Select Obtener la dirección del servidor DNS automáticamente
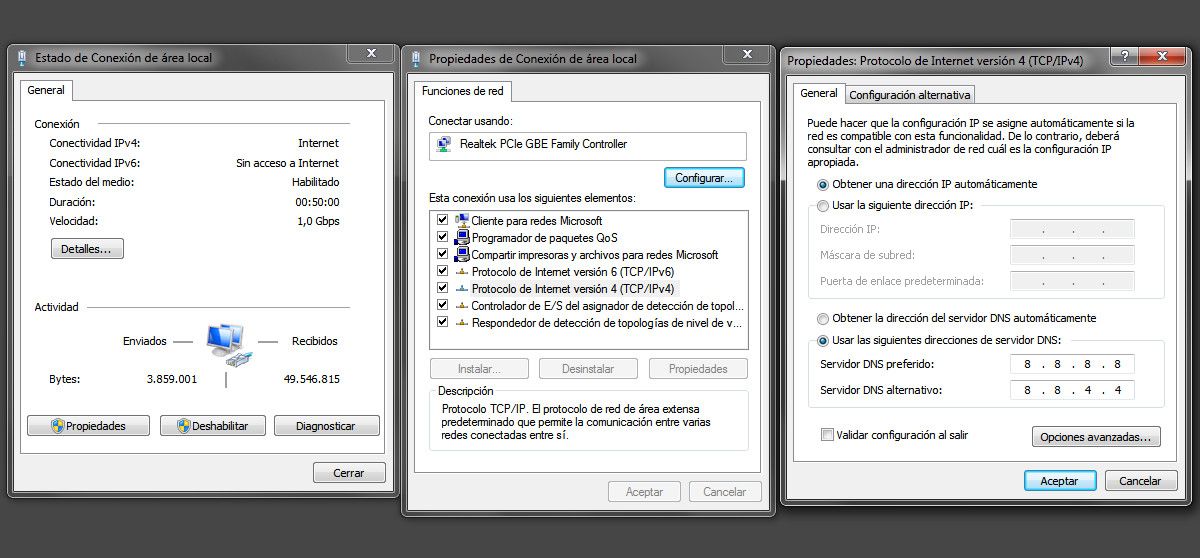 click(823, 318)
